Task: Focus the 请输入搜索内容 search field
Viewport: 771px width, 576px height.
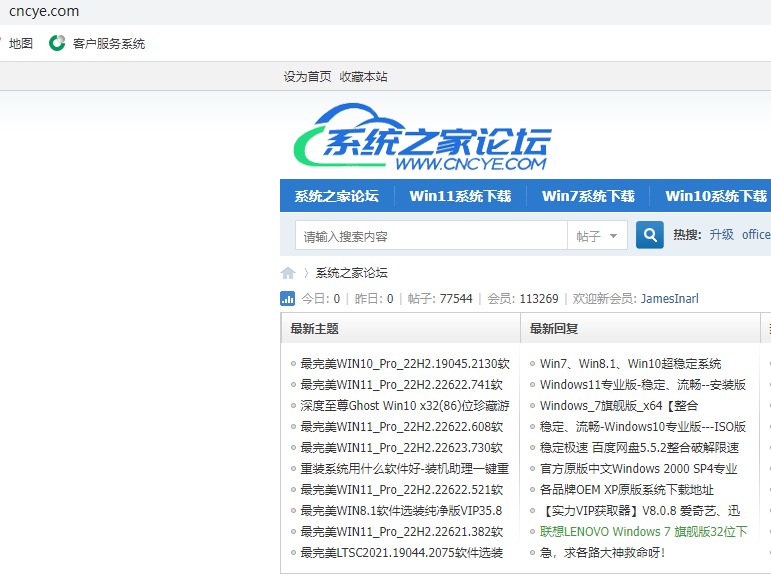Action: pos(432,236)
